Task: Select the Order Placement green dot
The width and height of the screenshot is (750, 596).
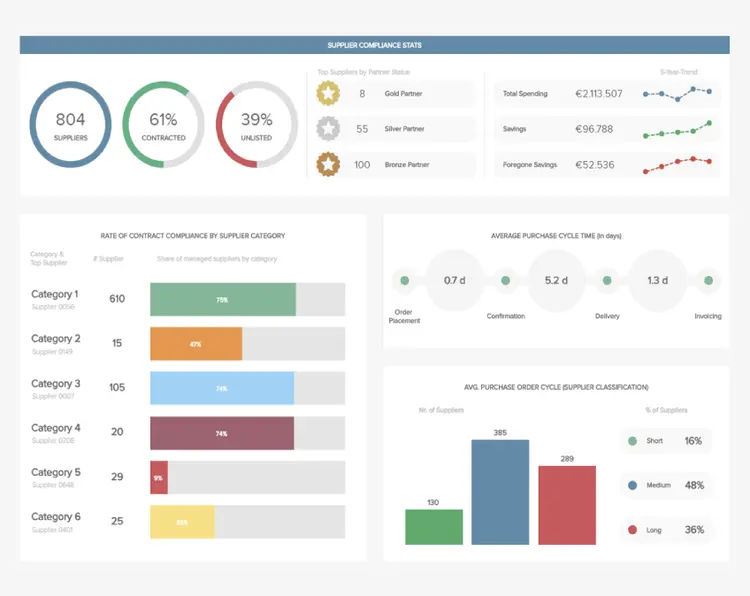Action: tap(405, 280)
